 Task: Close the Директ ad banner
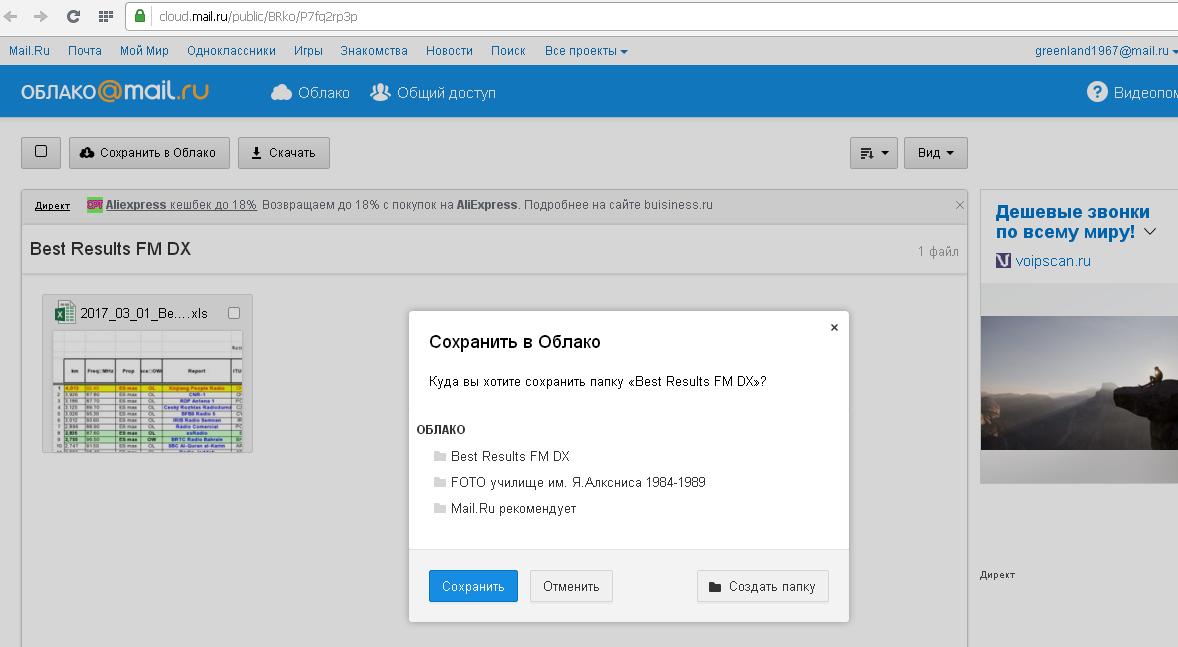[x=959, y=205]
